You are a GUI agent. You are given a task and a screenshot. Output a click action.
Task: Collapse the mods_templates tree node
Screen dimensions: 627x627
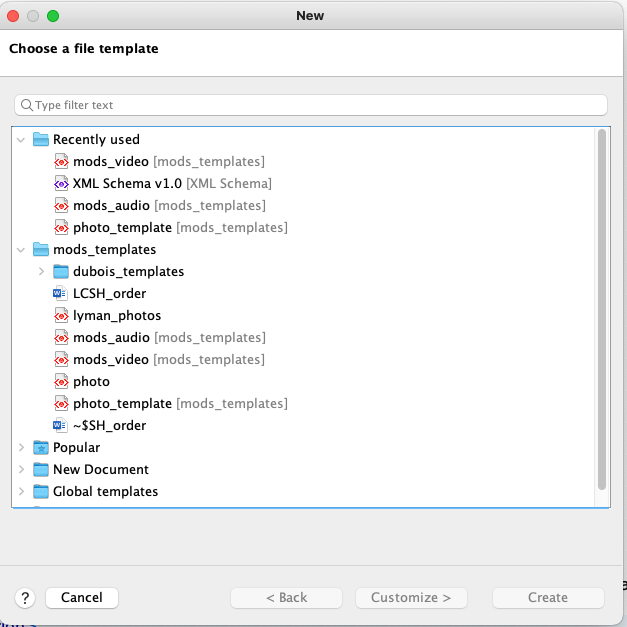21,250
